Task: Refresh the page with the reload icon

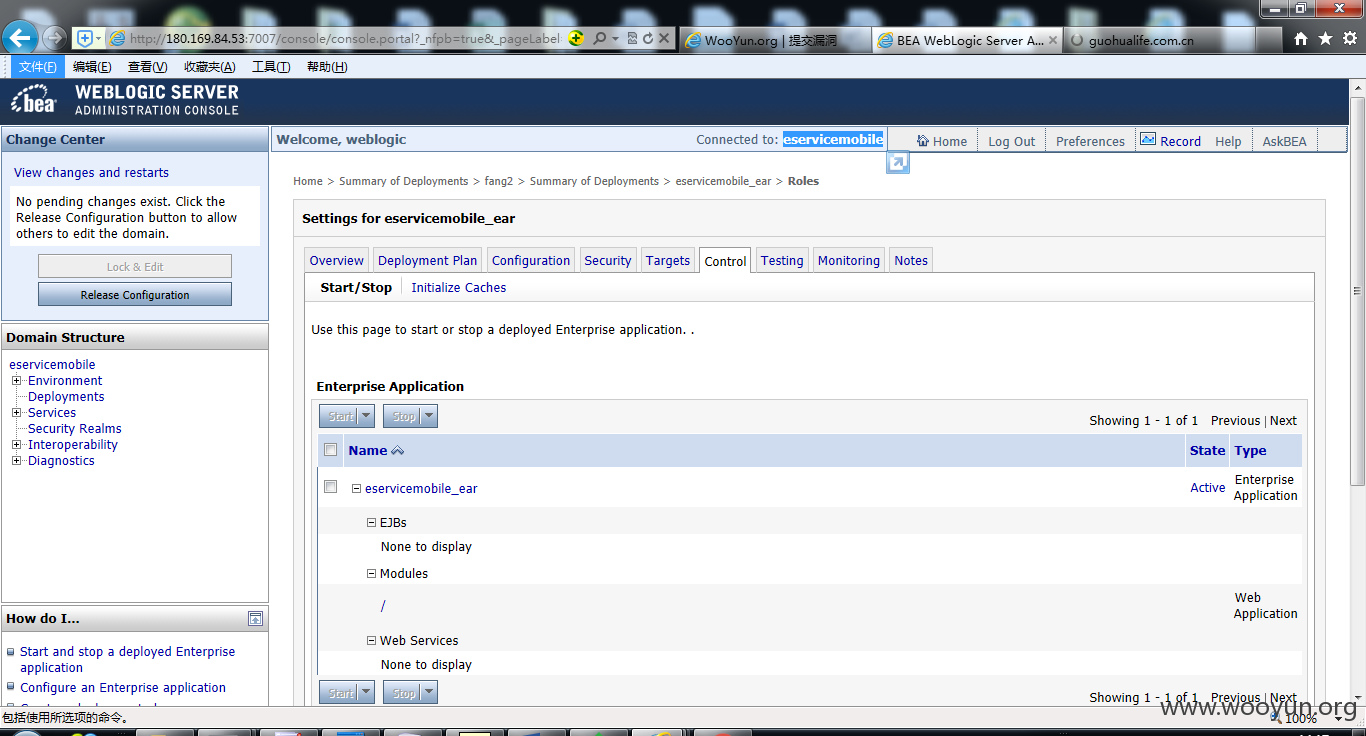Action: (648, 38)
